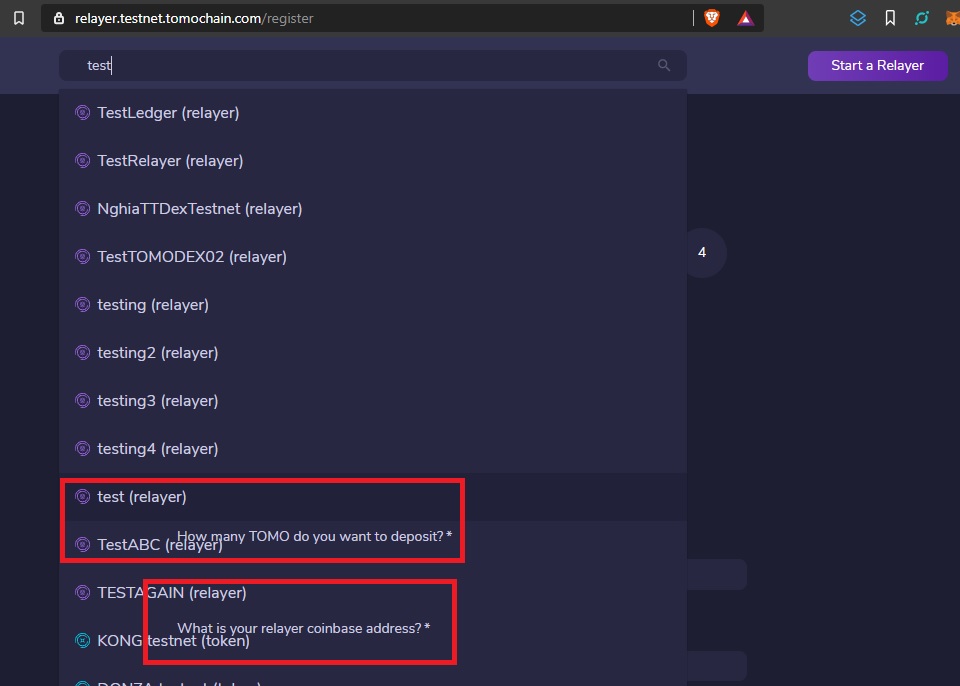Click the relayer icon beside testing4
This screenshot has height=686, width=960.
point(82,448)
